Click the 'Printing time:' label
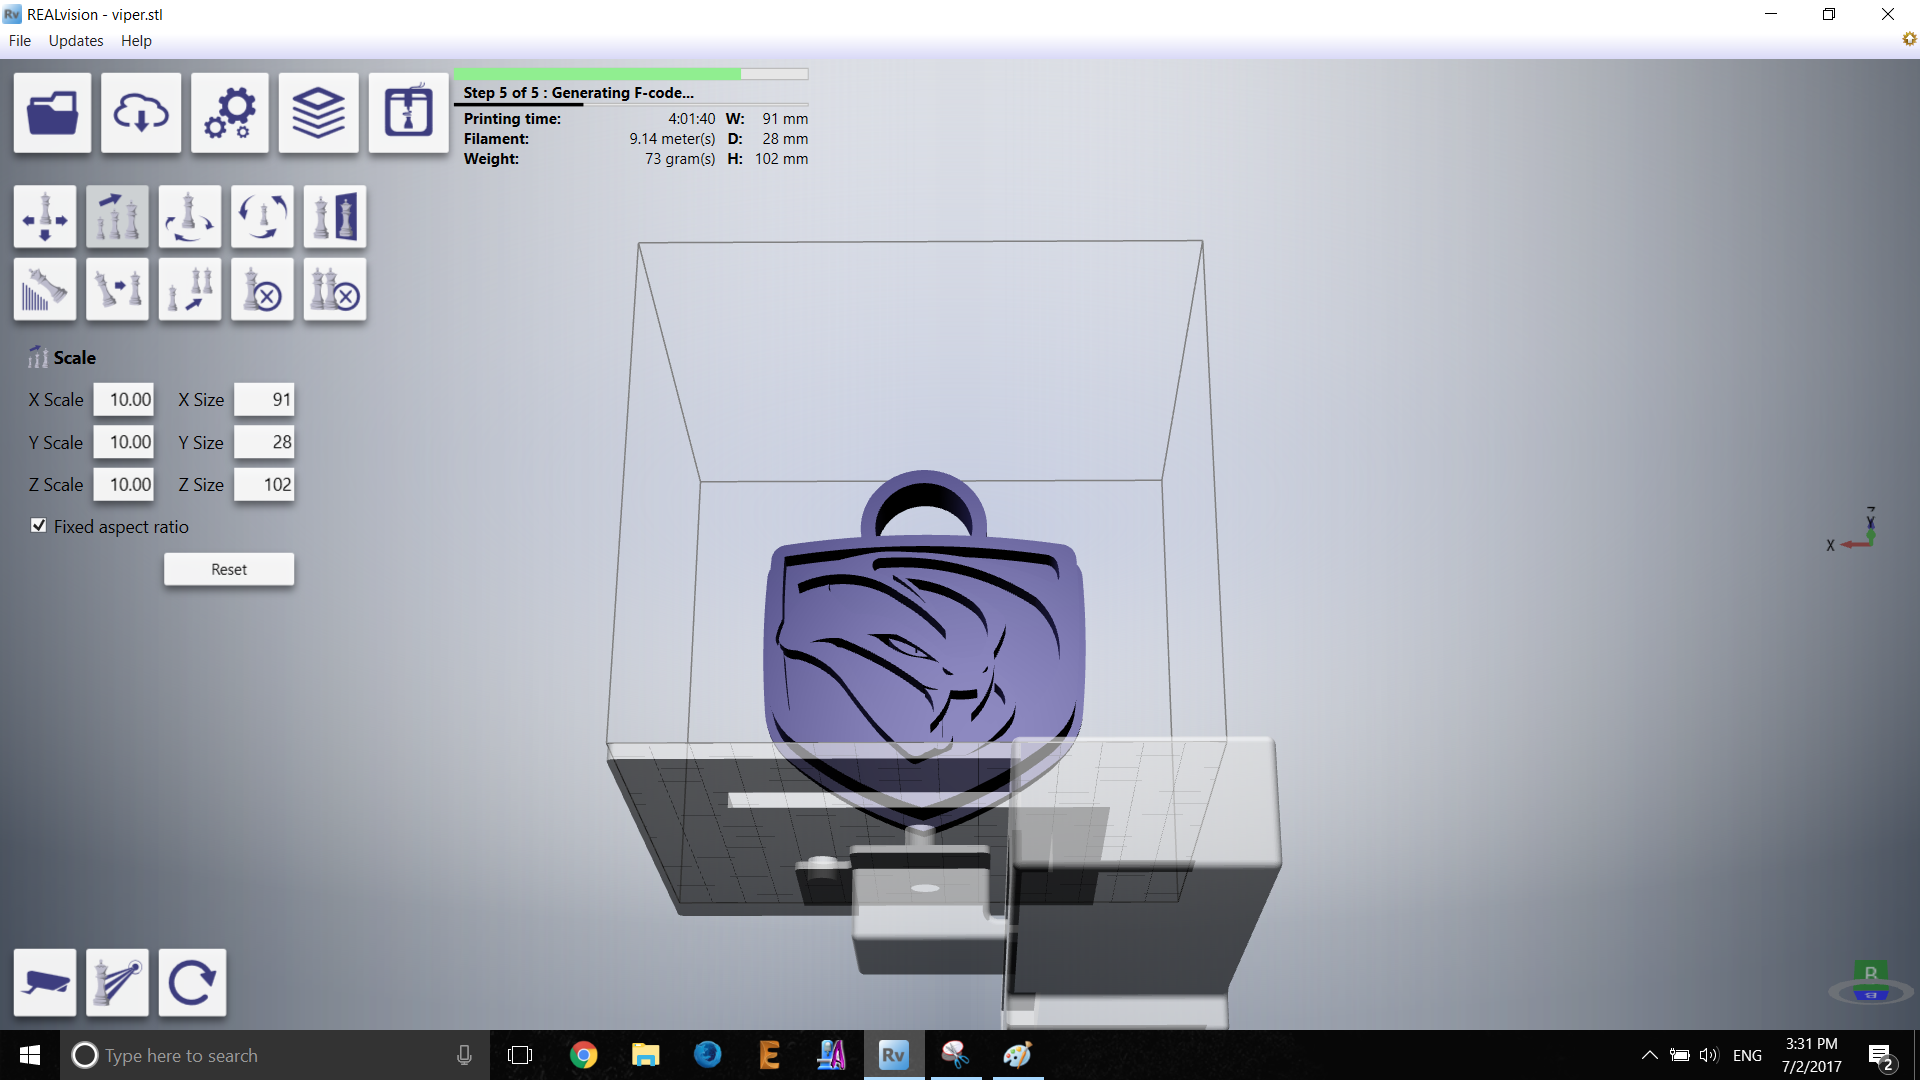Image resolution: width=1920 pixels, height=1080 pixels. pos(512,119)
